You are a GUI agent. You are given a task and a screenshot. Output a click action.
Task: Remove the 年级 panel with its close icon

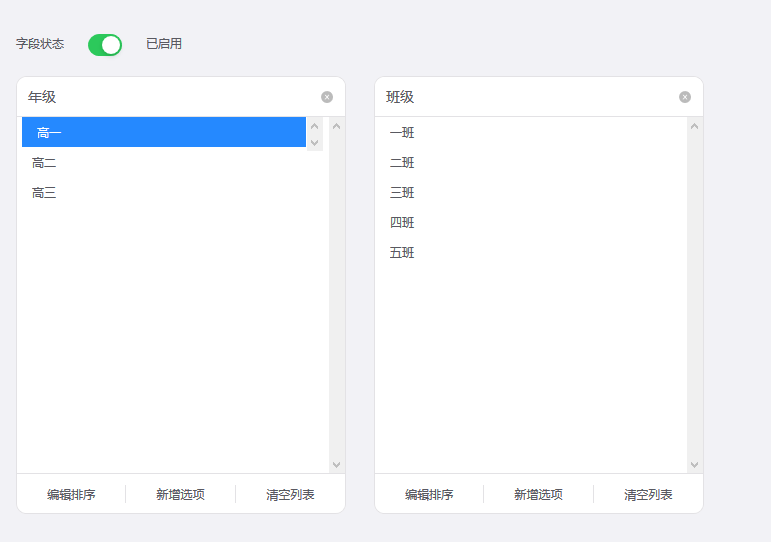pos(327,97)
